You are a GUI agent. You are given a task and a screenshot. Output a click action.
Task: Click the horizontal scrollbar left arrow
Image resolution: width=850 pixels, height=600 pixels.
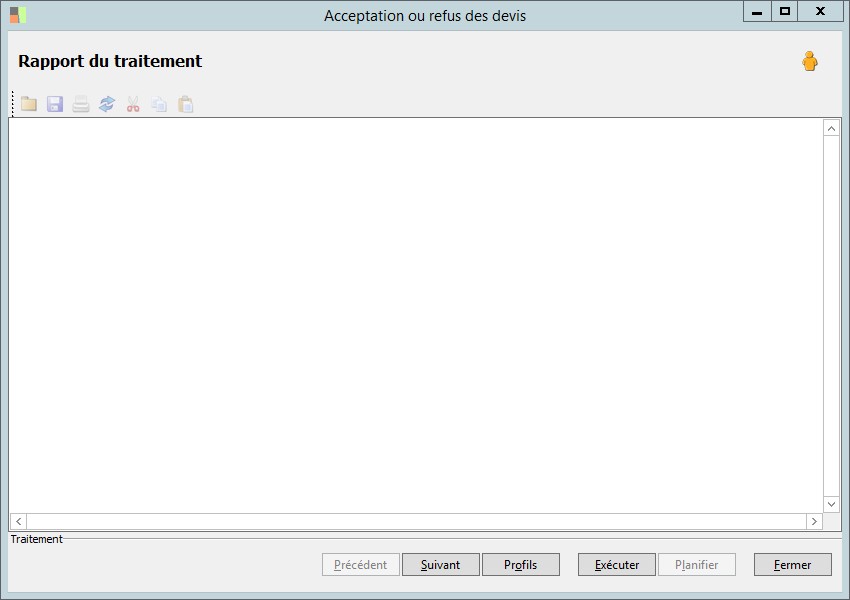coord(18,521)
